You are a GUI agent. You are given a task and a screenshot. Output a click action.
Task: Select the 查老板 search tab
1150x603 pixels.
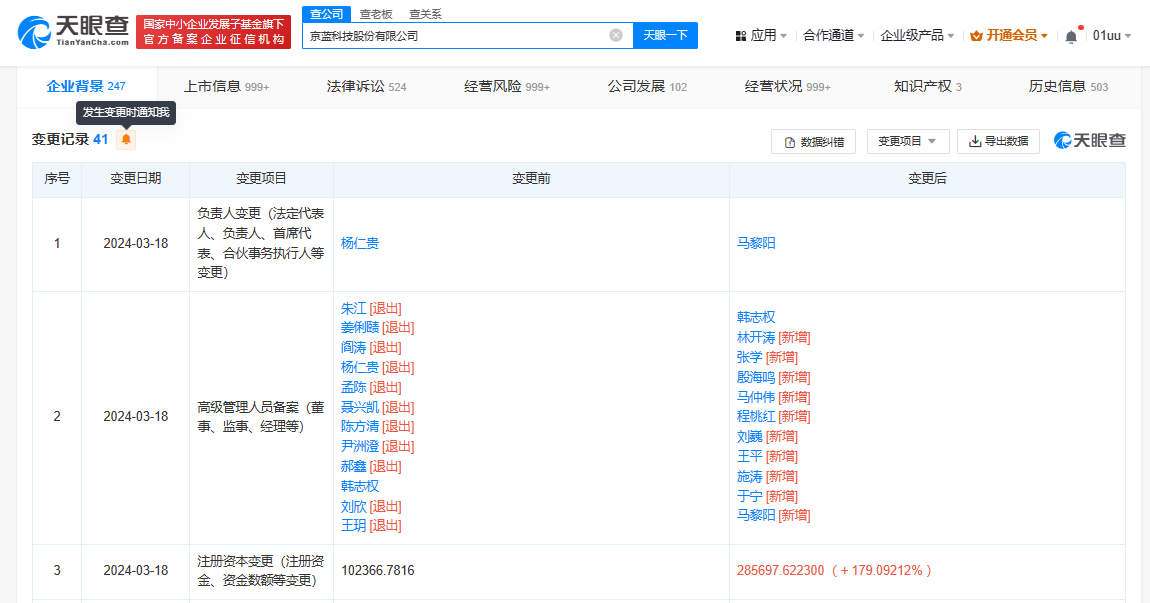tap(376, 14)
